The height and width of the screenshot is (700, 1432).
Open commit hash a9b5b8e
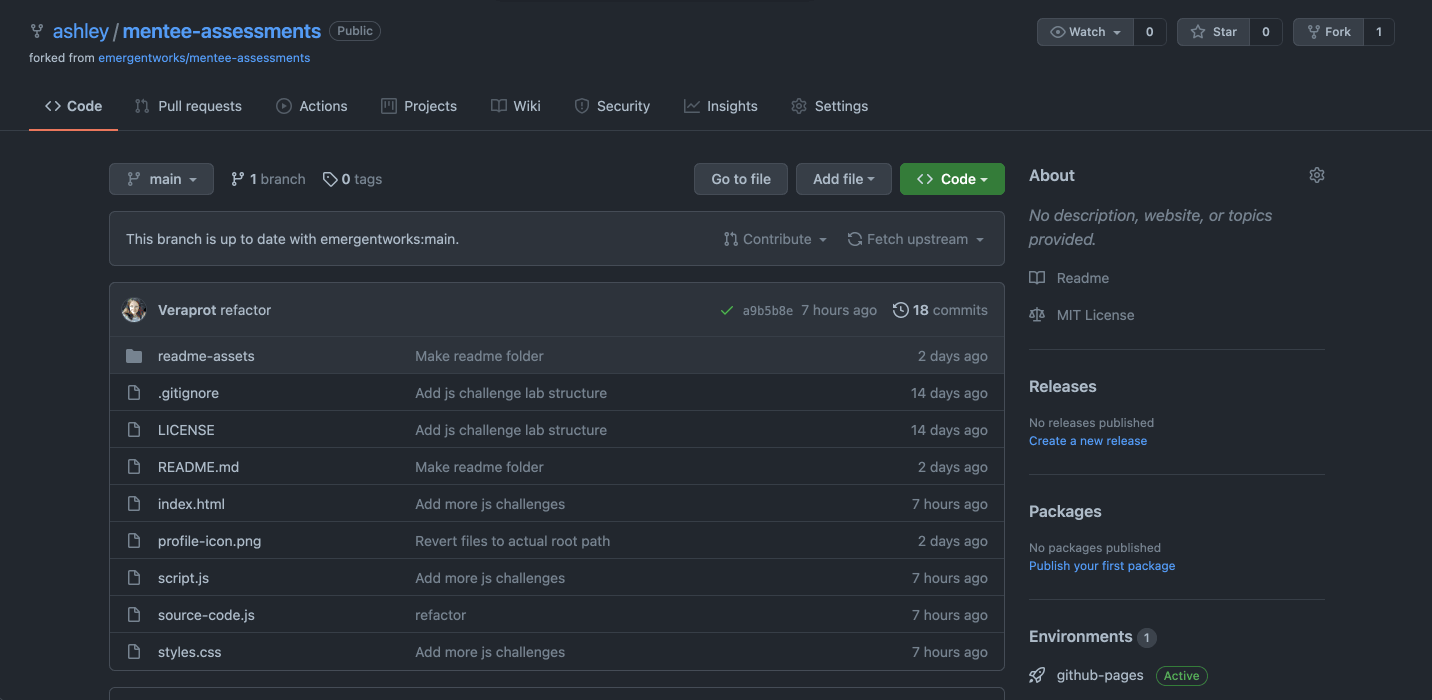[x=768, y=310]
